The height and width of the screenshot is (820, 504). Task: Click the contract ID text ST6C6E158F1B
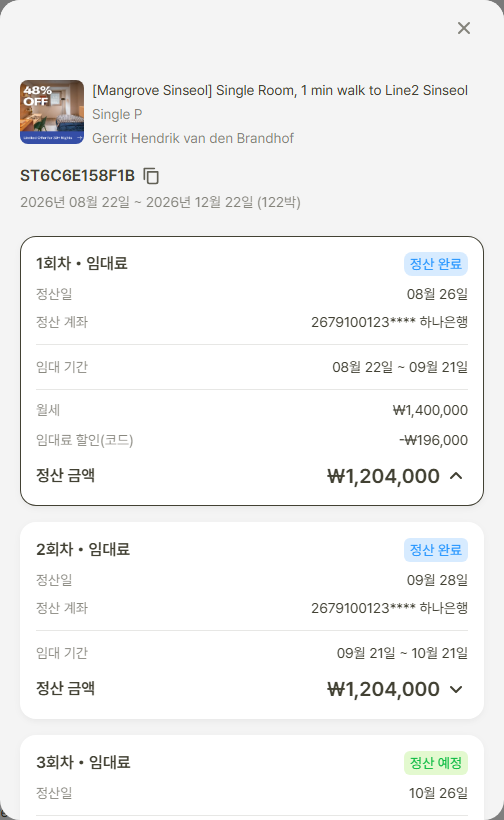pyautogui.click(x=77, y=176)
